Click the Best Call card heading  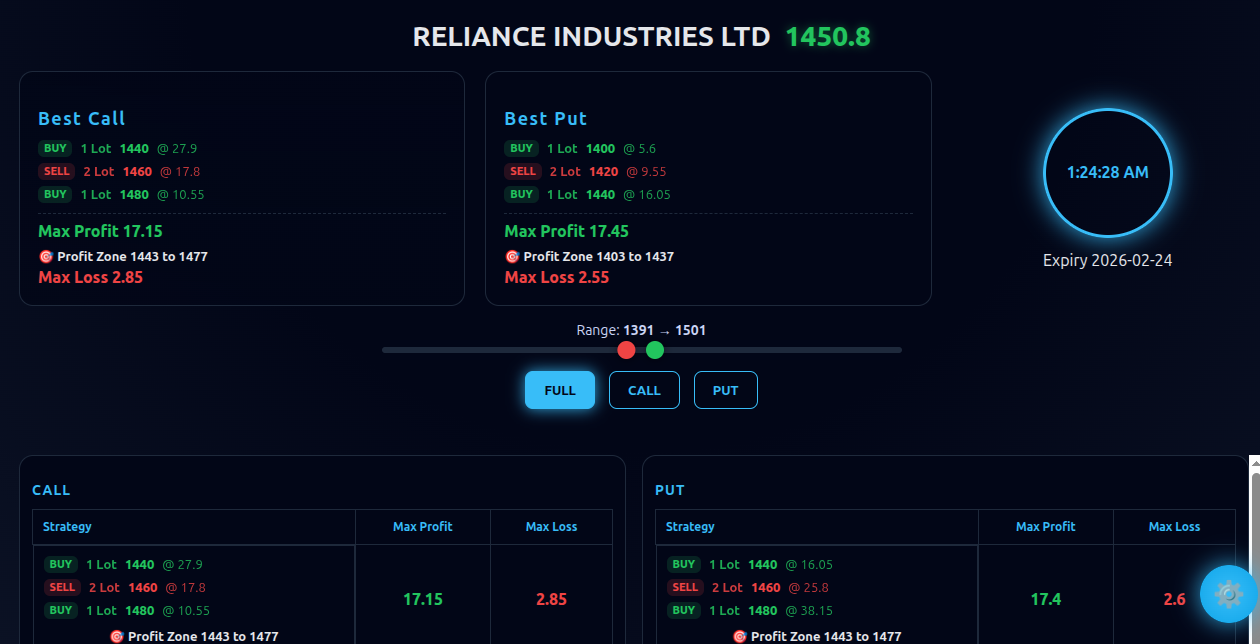point(82,118)
